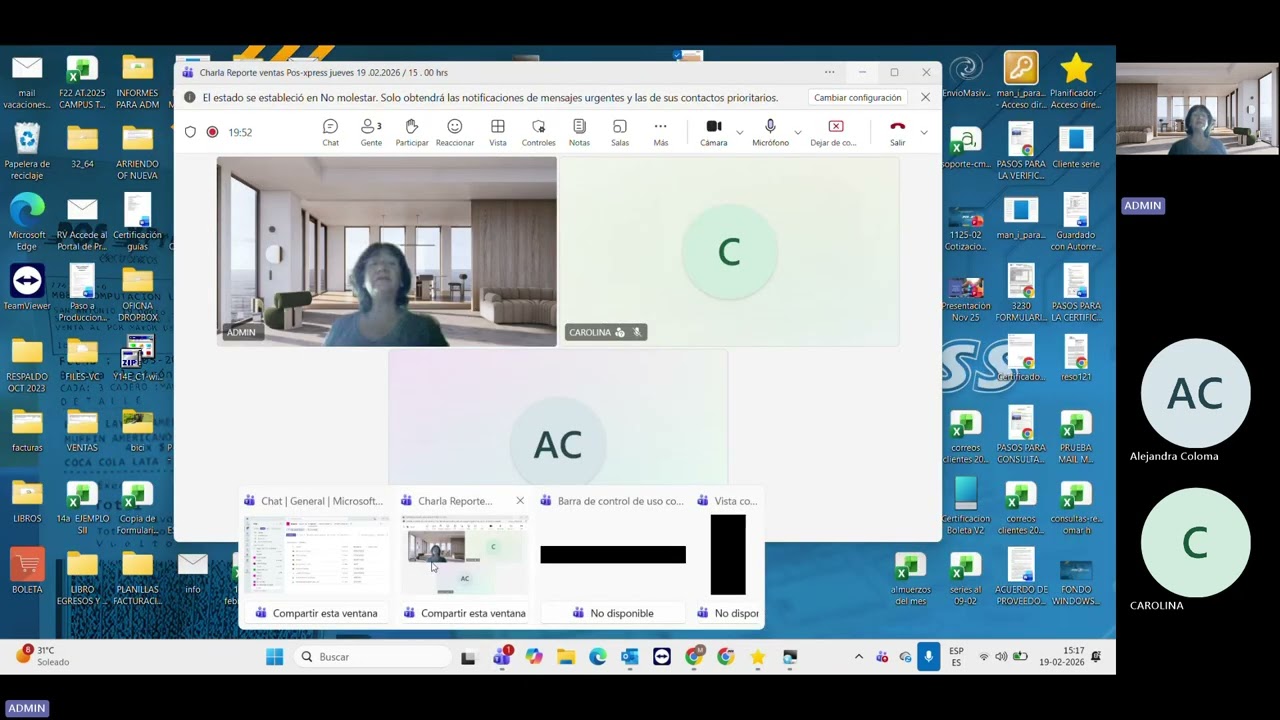Select the reso121 document icon
This screenshot has height=720, width=1280.
(x=1076, y=359)
